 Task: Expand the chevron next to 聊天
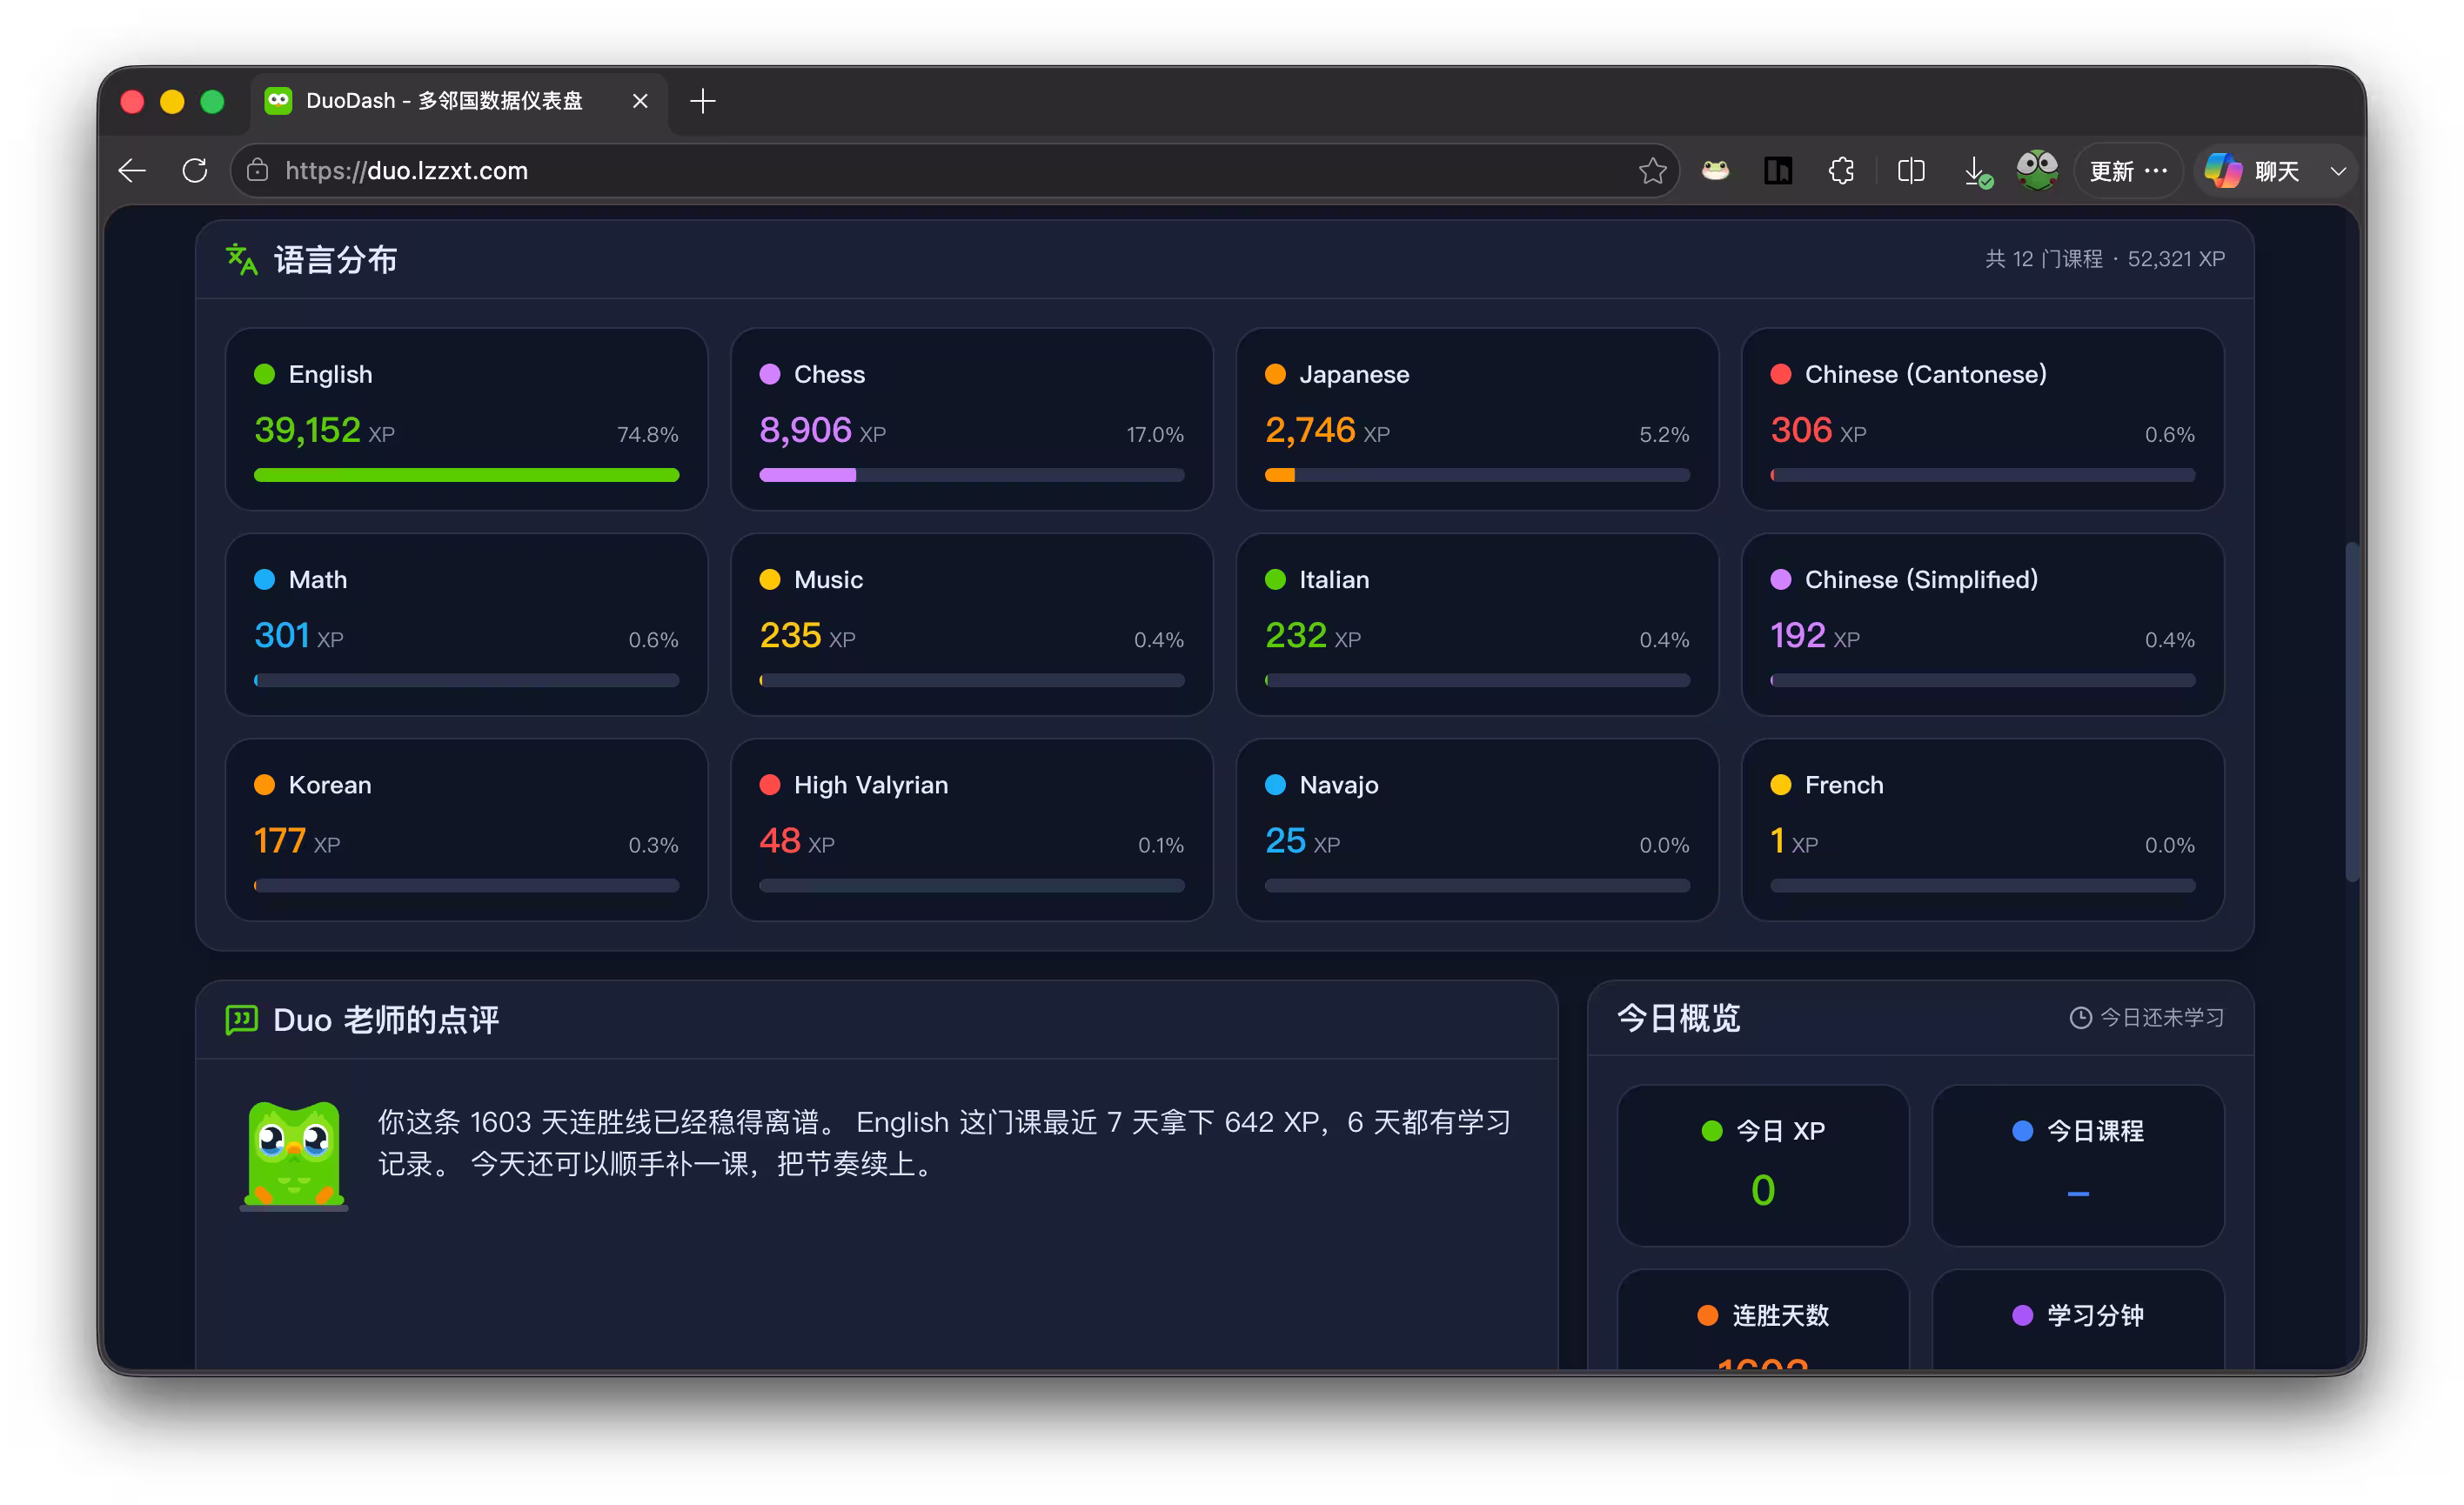tap(2338, 171)
